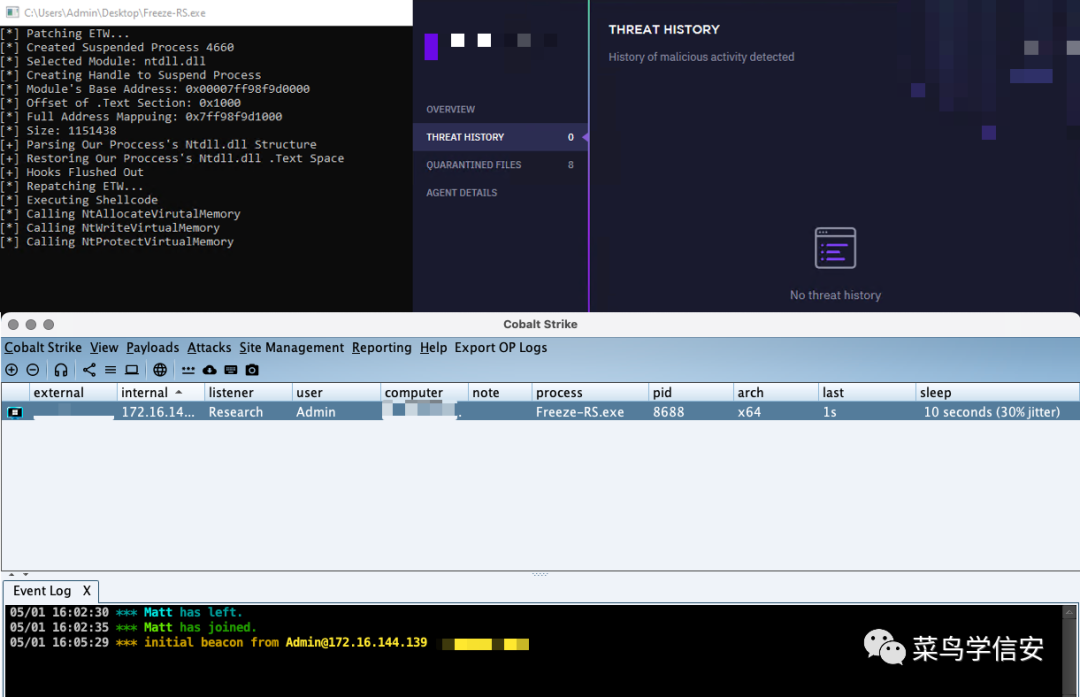Click the split pane divider handle above Event Log
Image resolution: width=1080 pixels, height=697 pixels.
(x=540, y=574)
